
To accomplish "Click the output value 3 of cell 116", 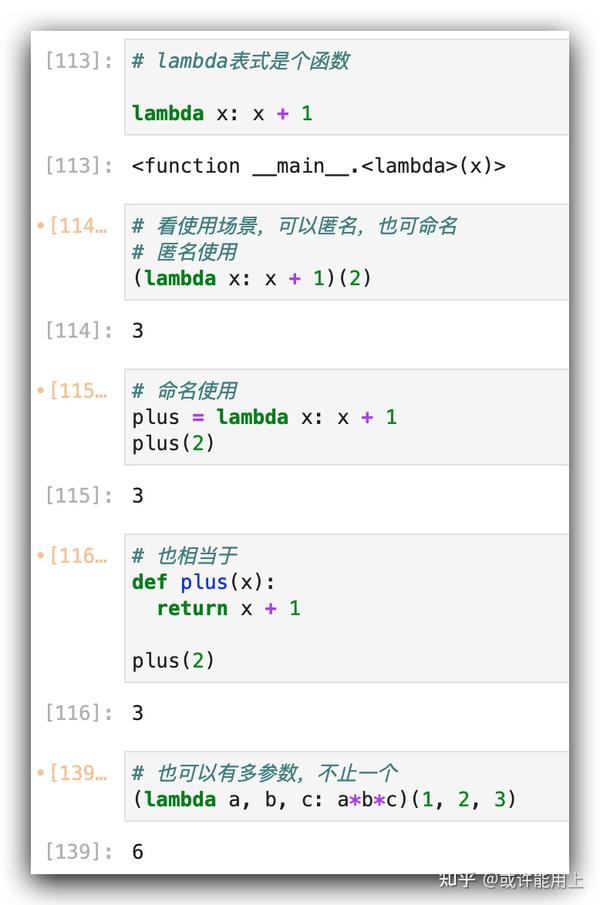I will tap(137, 713).
